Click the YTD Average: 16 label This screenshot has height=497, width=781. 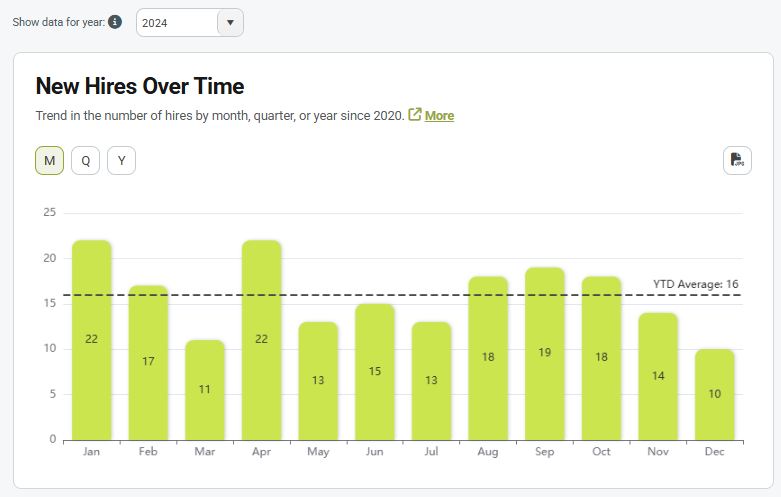pyautogui.click(x=695, y=284)
